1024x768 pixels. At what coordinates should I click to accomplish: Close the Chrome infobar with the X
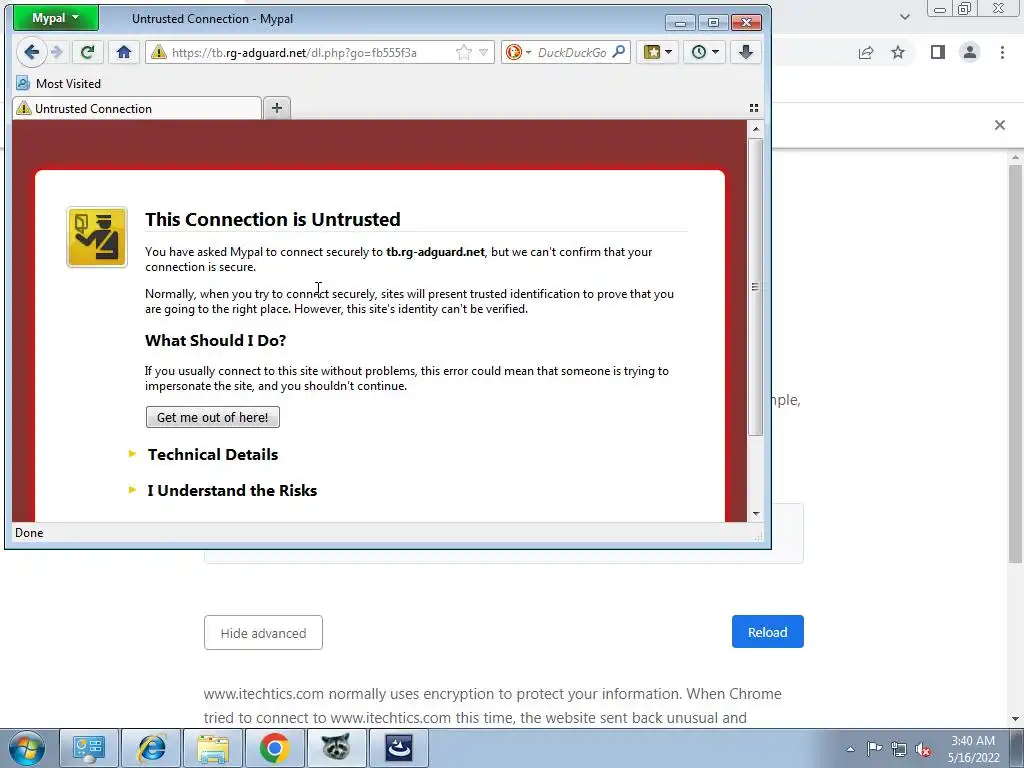1000,125
